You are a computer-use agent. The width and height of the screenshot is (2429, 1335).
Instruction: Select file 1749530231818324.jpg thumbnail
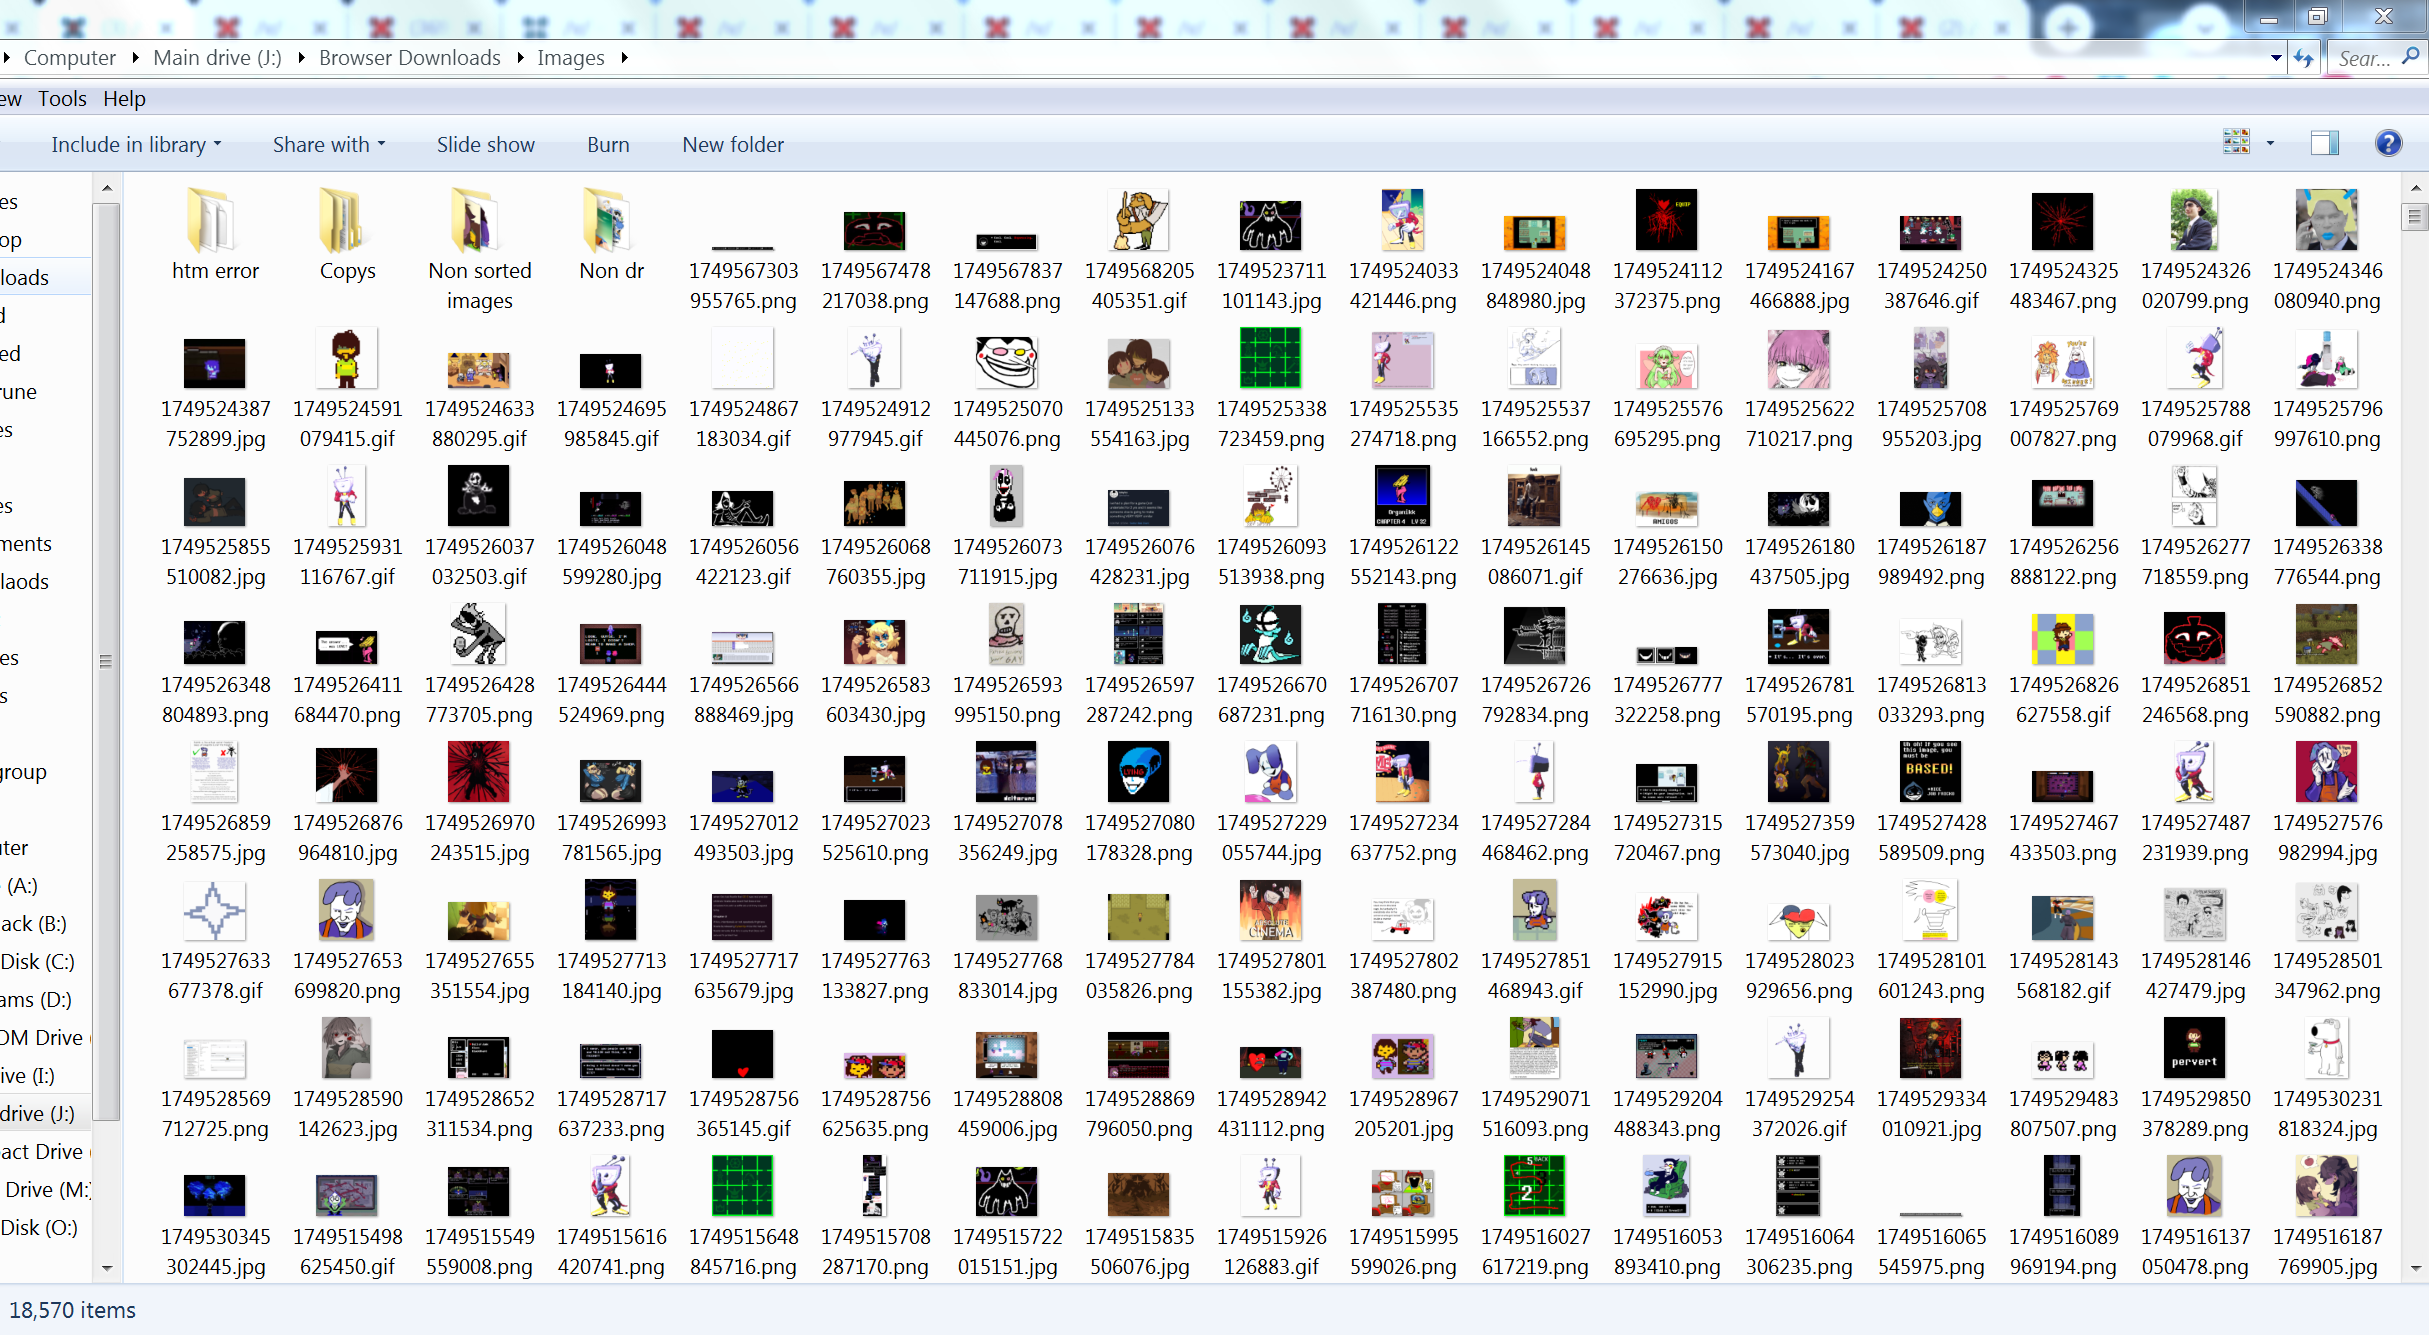click(x=2327, y=1048)
